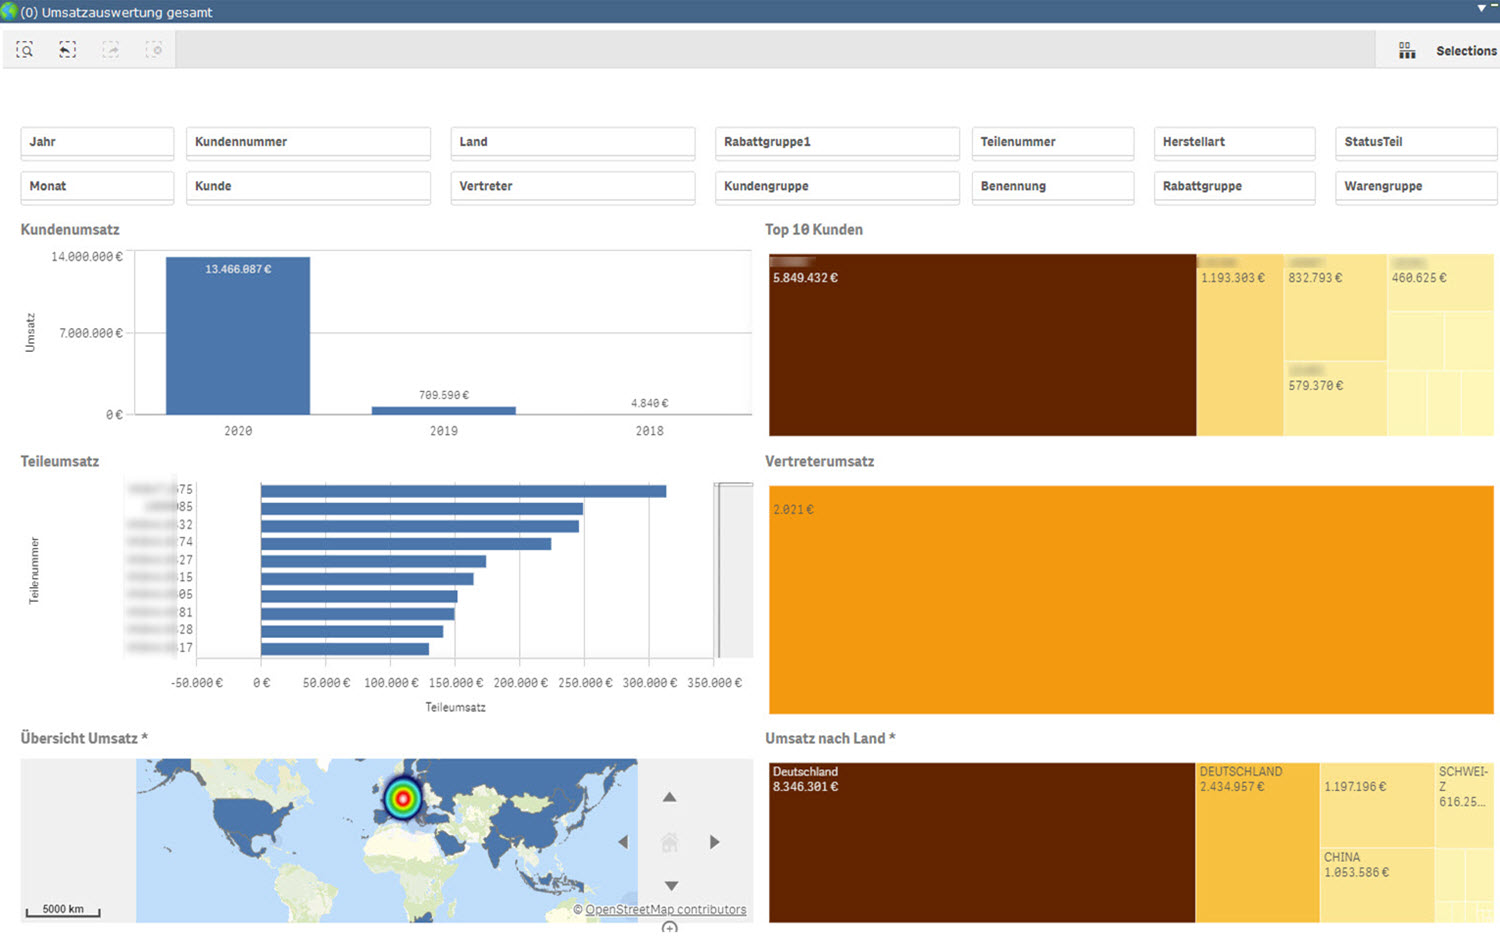Image resolution: width=1500 pixels, height=938 pixels.
Task: Open the Selections tool
Action: (1448, 51)
